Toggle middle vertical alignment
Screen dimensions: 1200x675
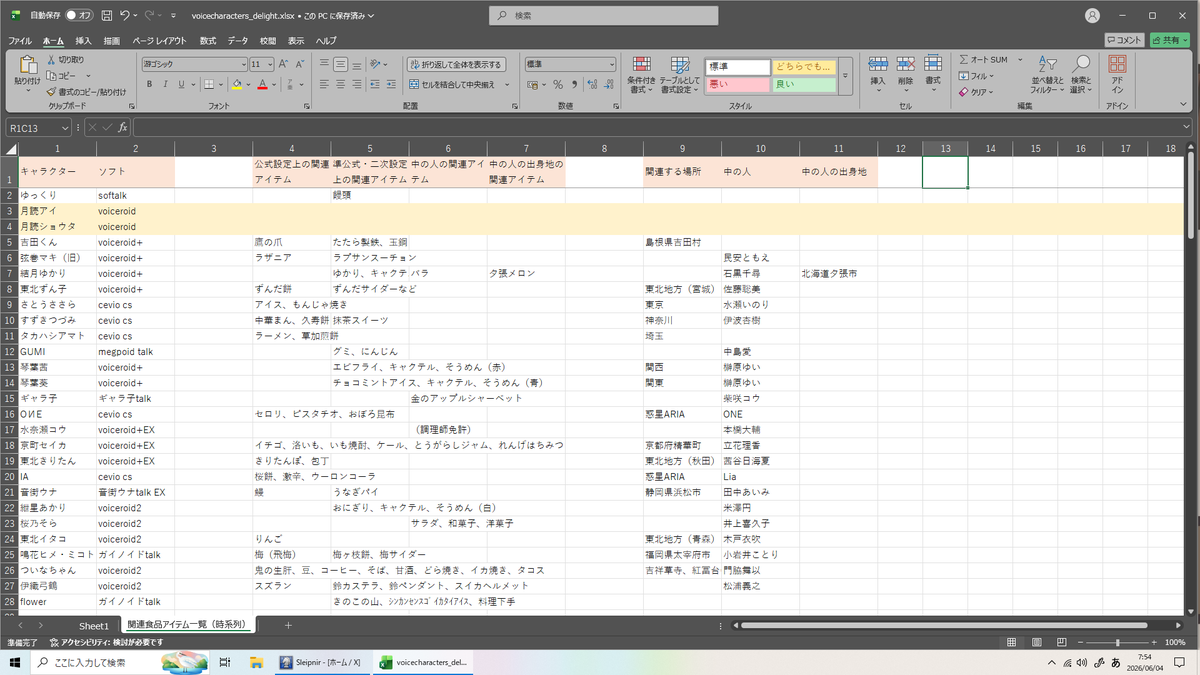point(341,64)
